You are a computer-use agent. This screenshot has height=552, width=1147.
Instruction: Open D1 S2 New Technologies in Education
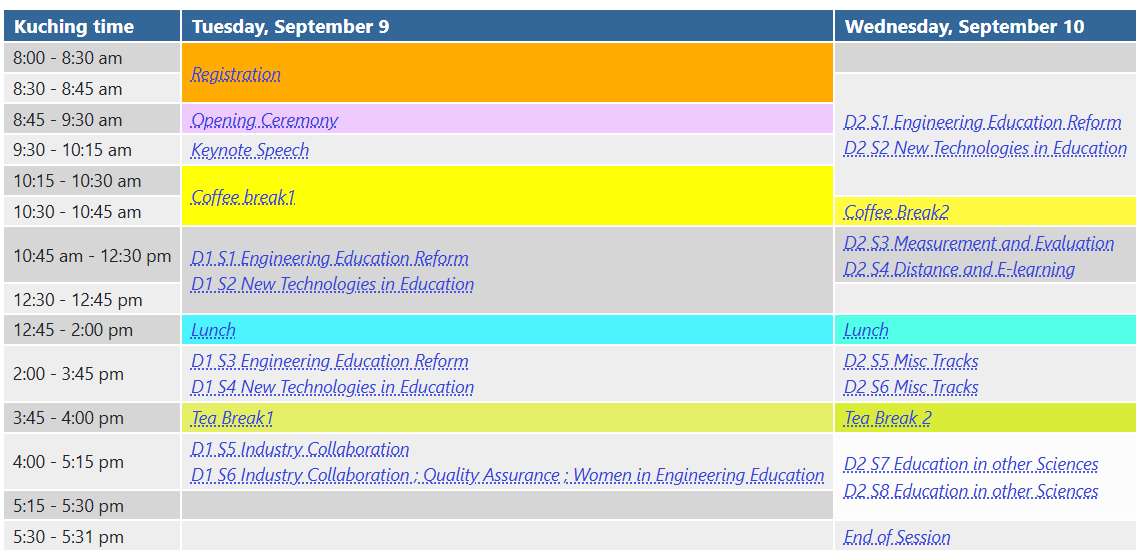click(332, 284)
